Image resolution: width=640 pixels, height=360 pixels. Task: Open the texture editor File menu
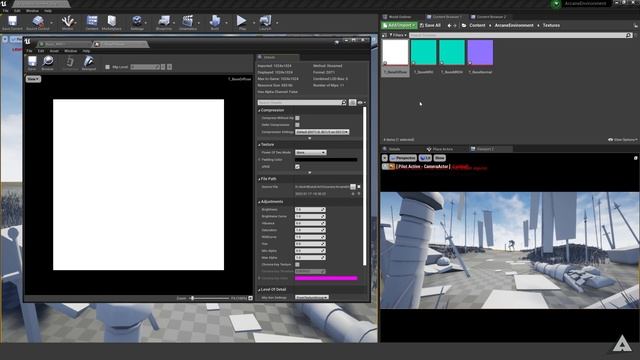[x=29, y=51]
